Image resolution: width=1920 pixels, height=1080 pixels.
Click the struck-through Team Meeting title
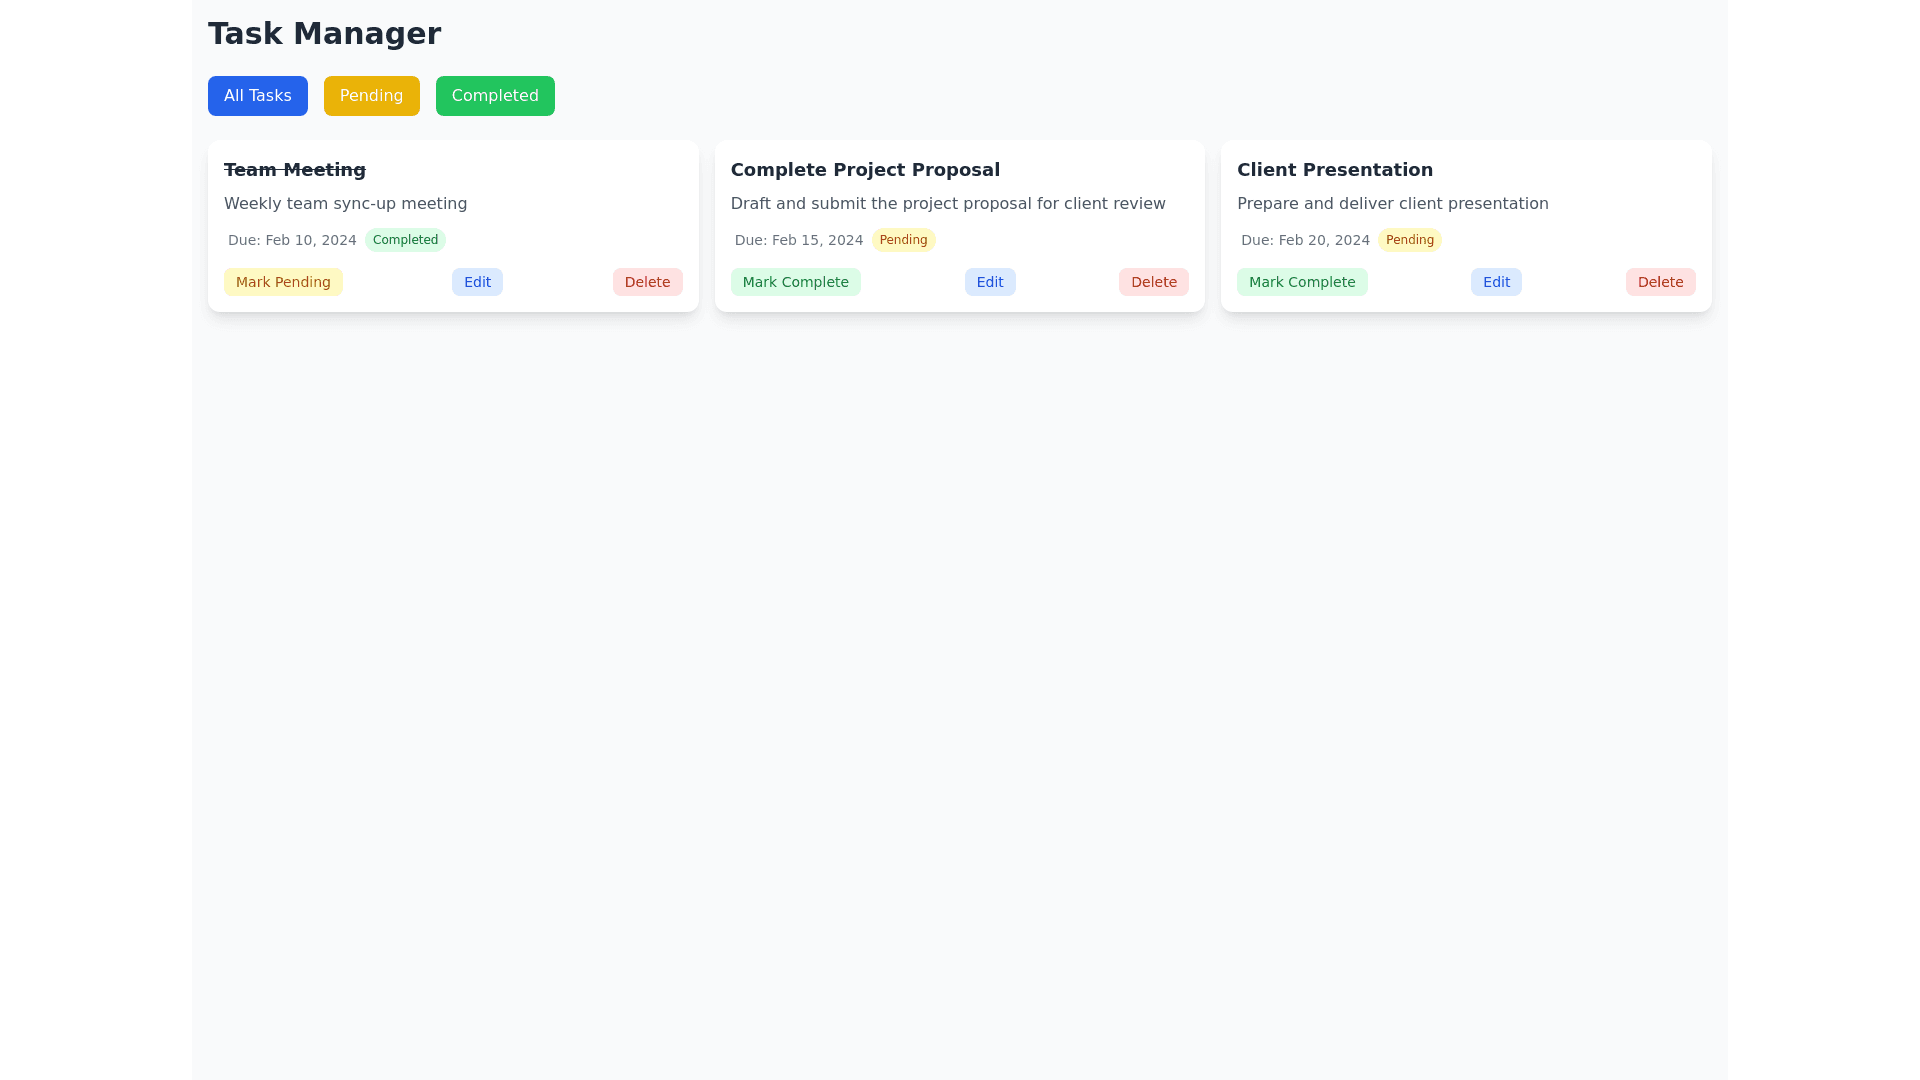(295, 170)
